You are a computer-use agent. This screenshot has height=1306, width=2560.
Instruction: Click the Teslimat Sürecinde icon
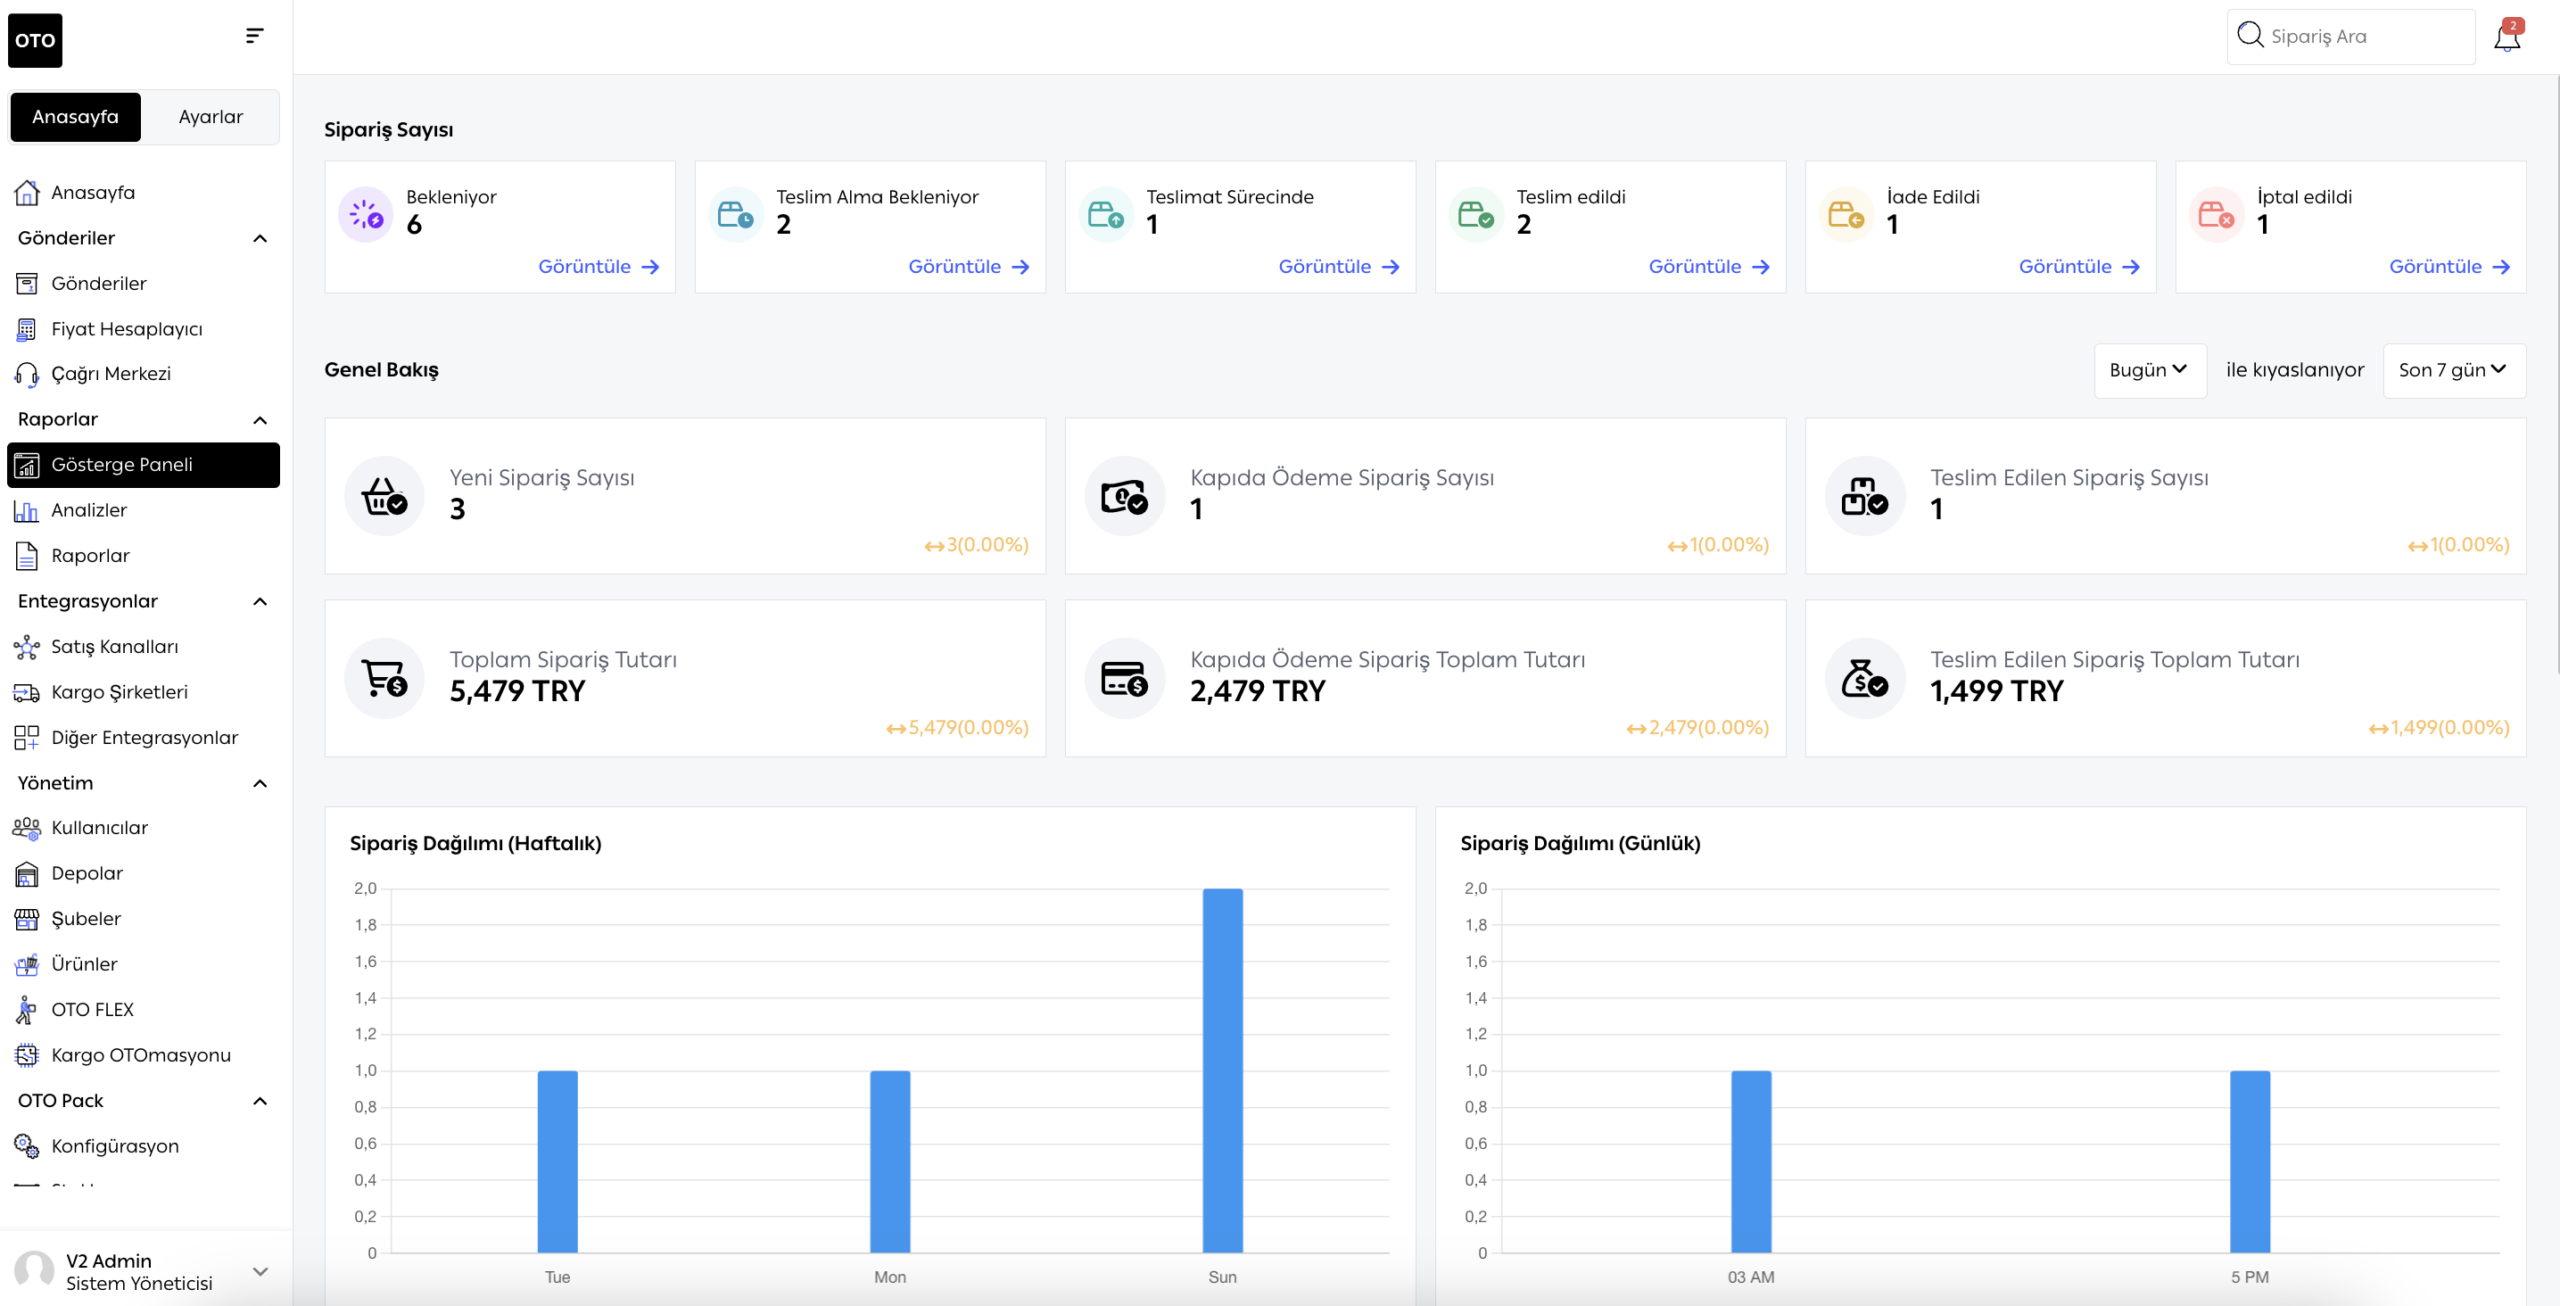(1105, 214)
